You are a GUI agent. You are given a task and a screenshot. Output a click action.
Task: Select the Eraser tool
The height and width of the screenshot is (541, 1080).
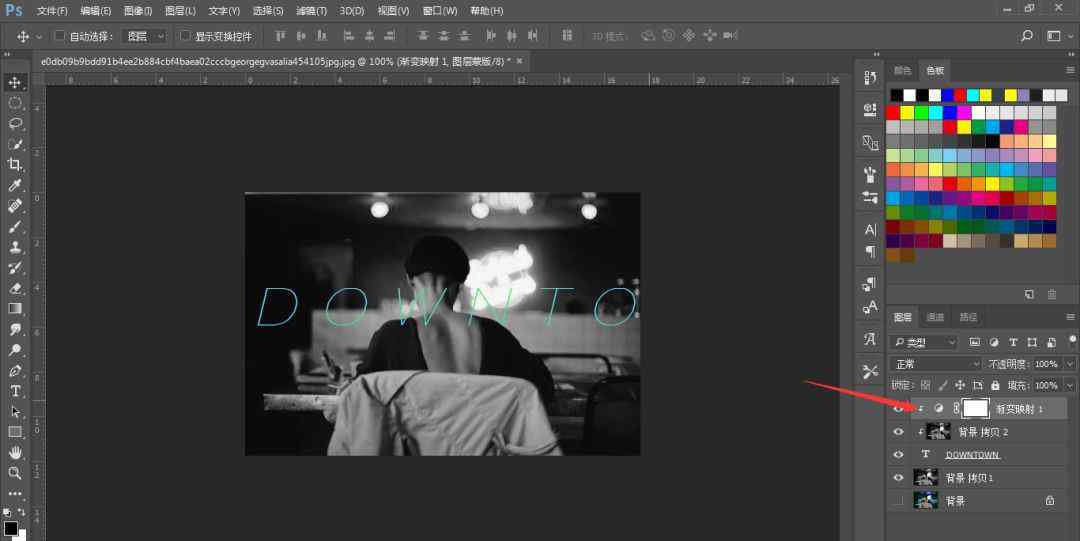[14, 288]
